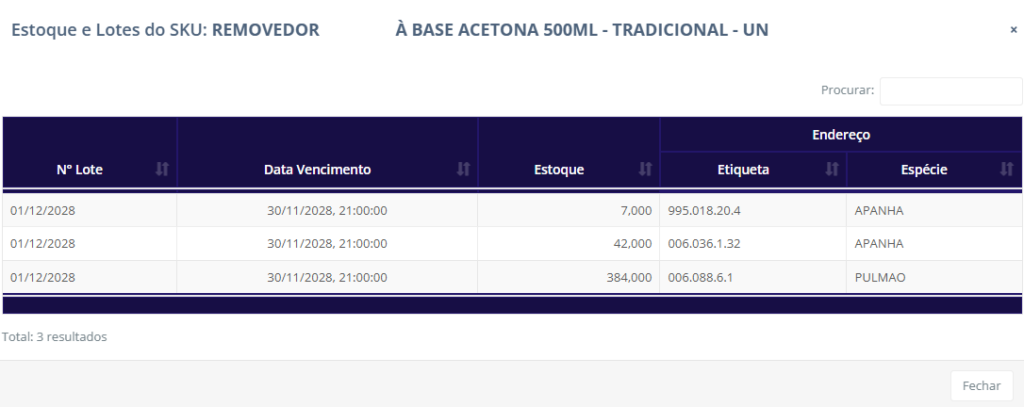Select the 384,000 stock value
The height and width of the screenshot is (407, 1024).
628,277
